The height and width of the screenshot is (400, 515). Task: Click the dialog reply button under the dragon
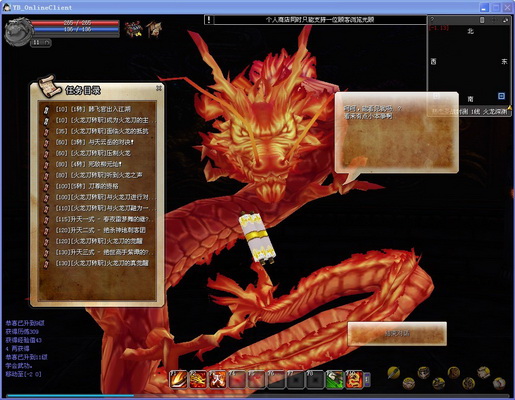(397, 333)
